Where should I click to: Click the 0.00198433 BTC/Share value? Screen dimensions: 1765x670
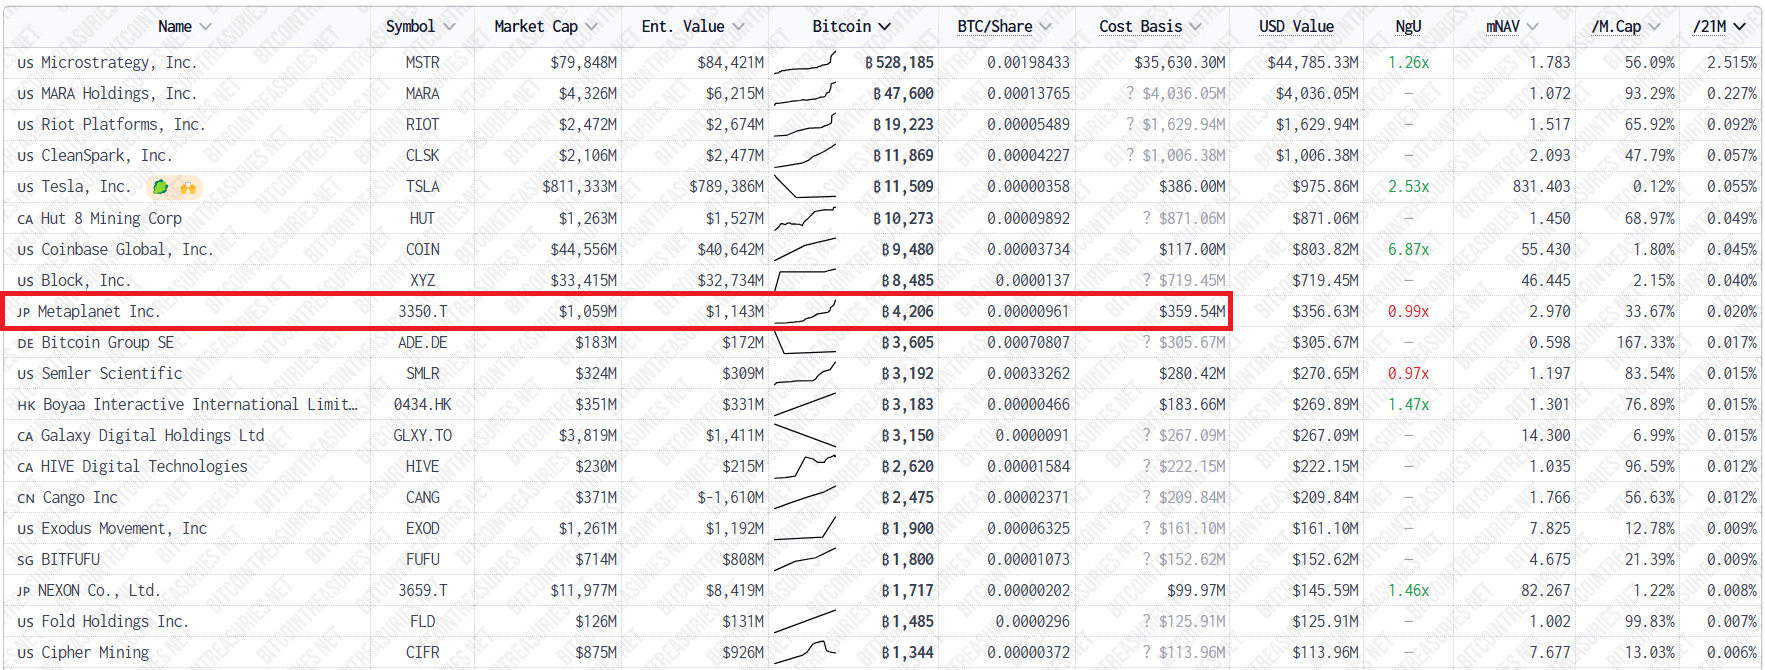click(1028, 62)
